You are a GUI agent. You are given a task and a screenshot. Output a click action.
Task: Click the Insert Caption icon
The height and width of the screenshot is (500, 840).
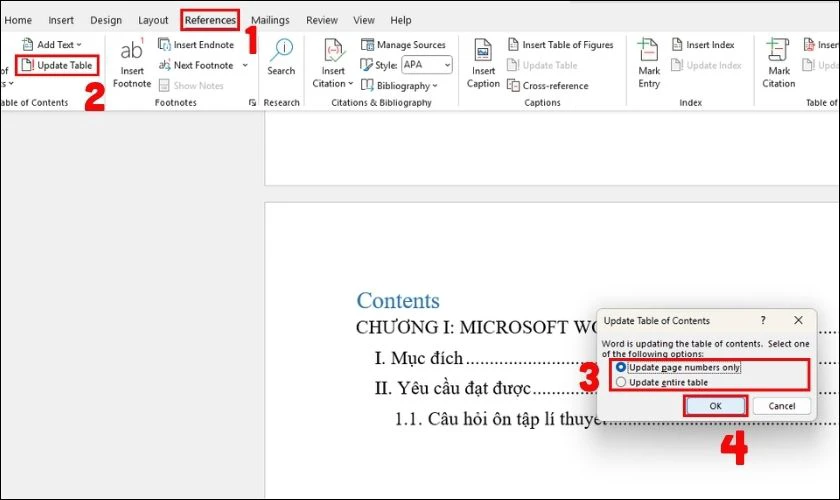(483, 52)
